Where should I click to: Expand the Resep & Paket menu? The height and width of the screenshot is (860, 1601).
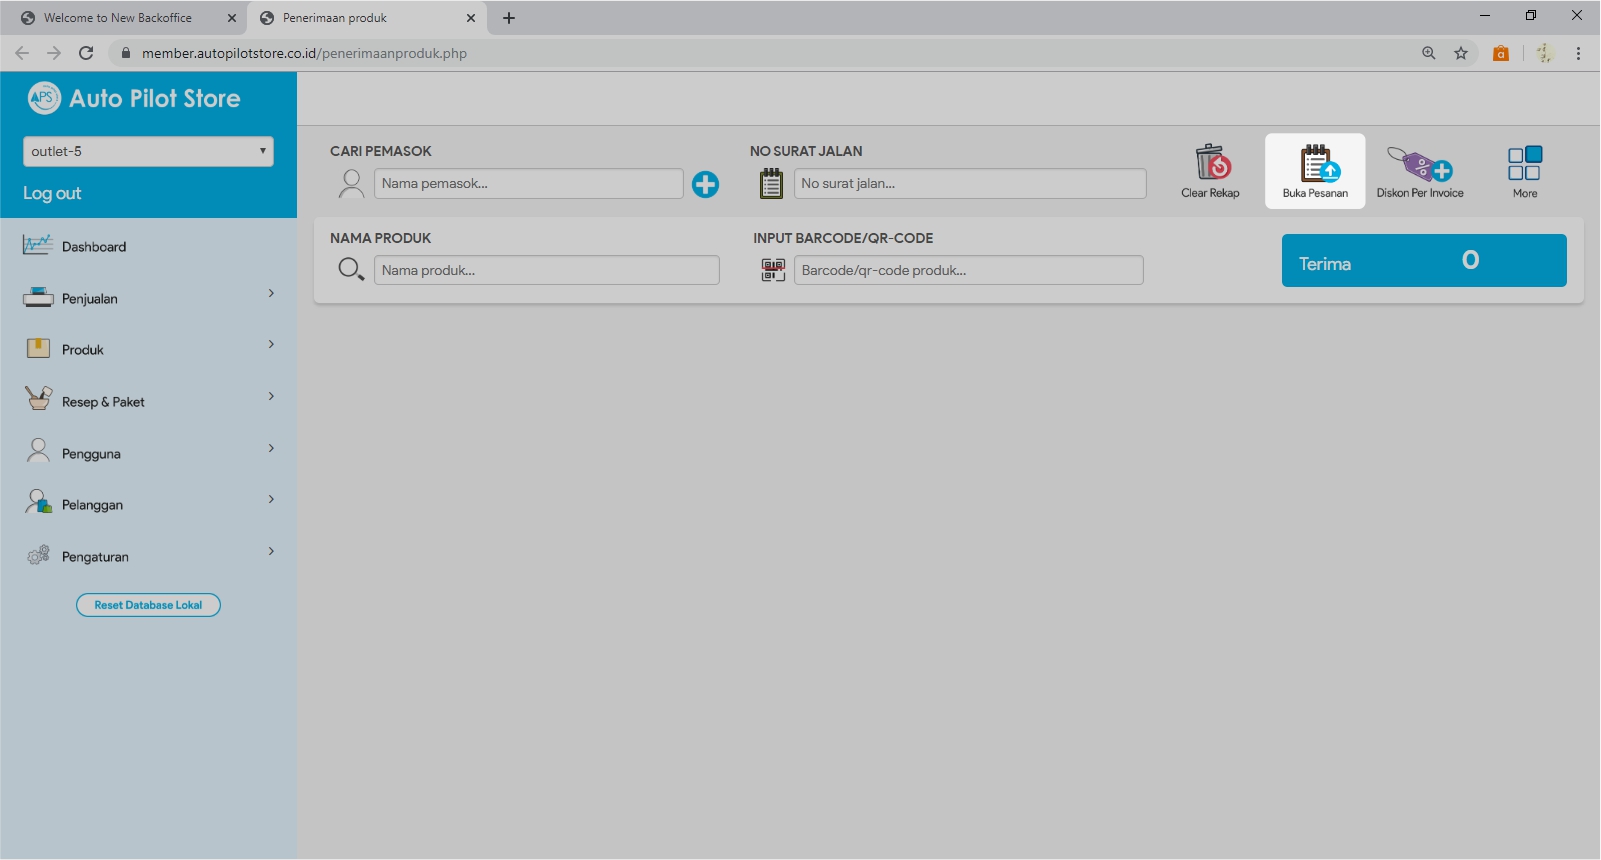[x=148, y=401]
